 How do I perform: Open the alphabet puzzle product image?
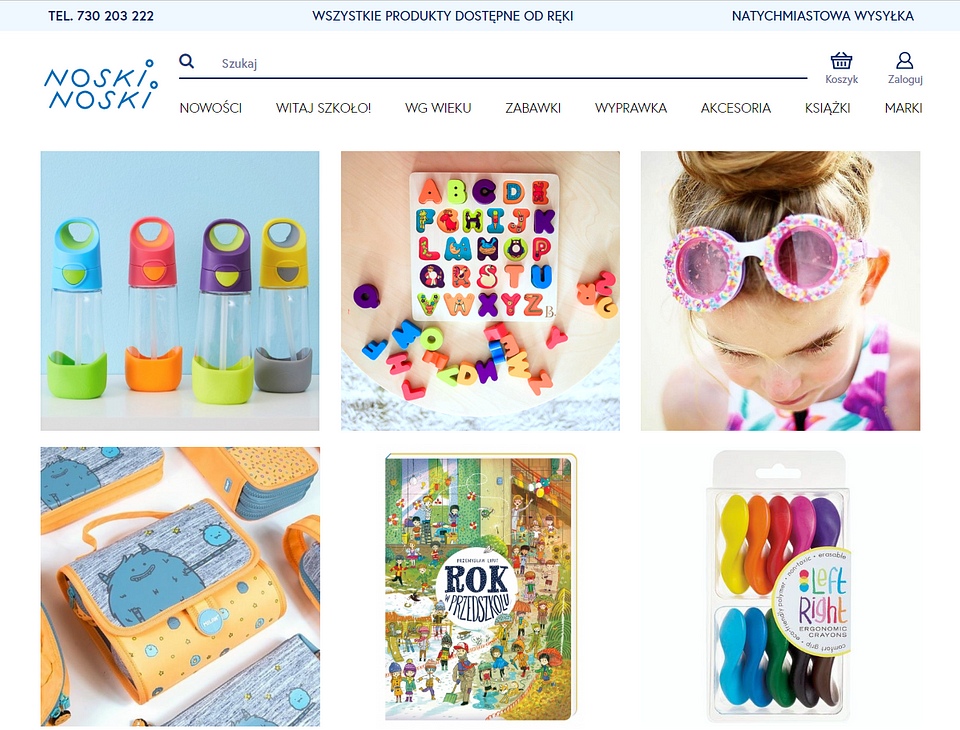pyautogui.click(x=480, y=291)
